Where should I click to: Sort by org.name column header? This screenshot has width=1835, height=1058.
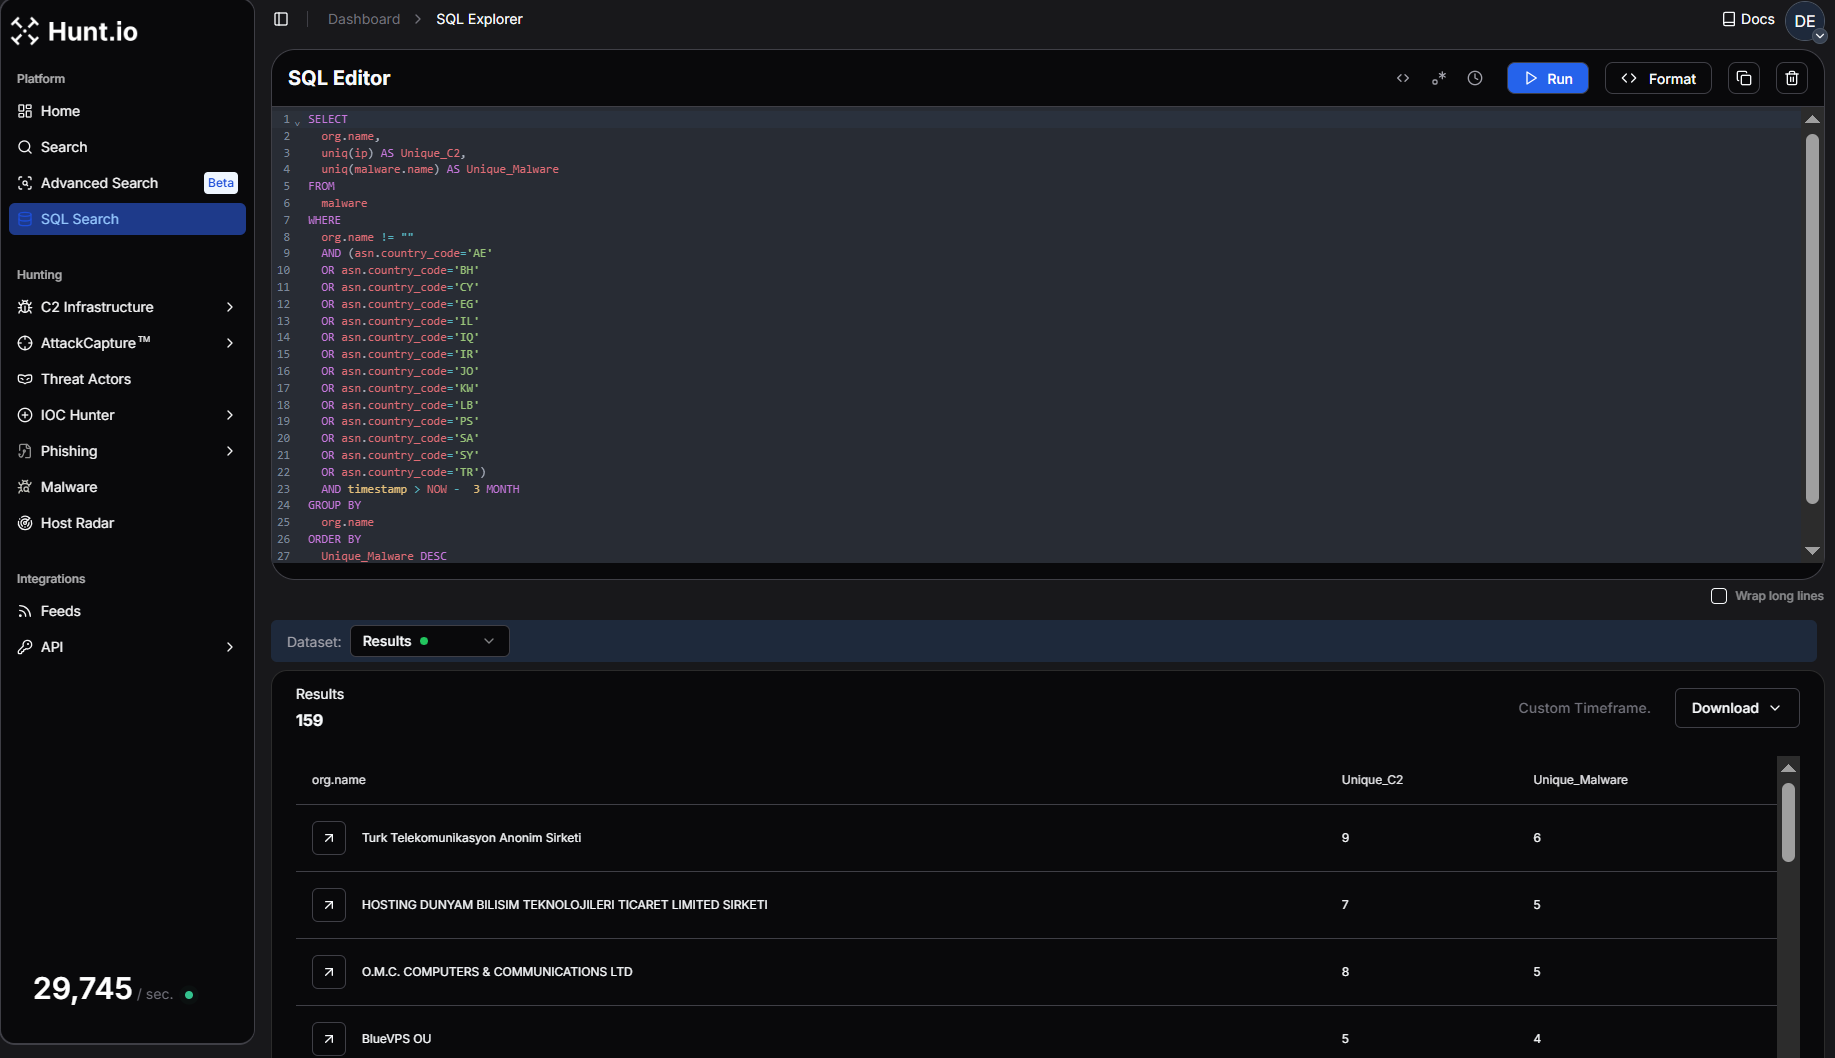pos(339,780)
